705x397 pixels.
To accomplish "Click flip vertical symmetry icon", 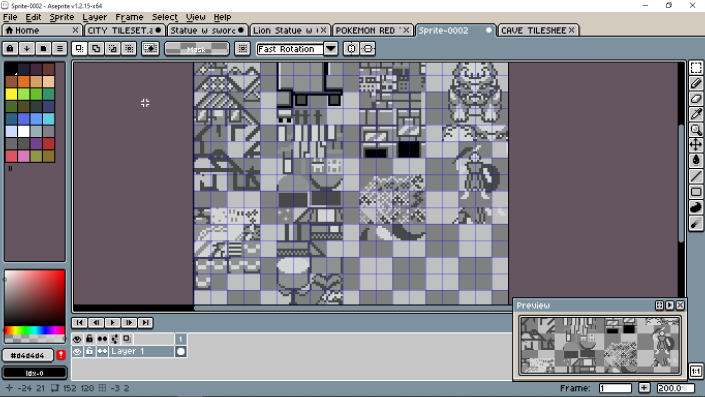I will 368,49.
